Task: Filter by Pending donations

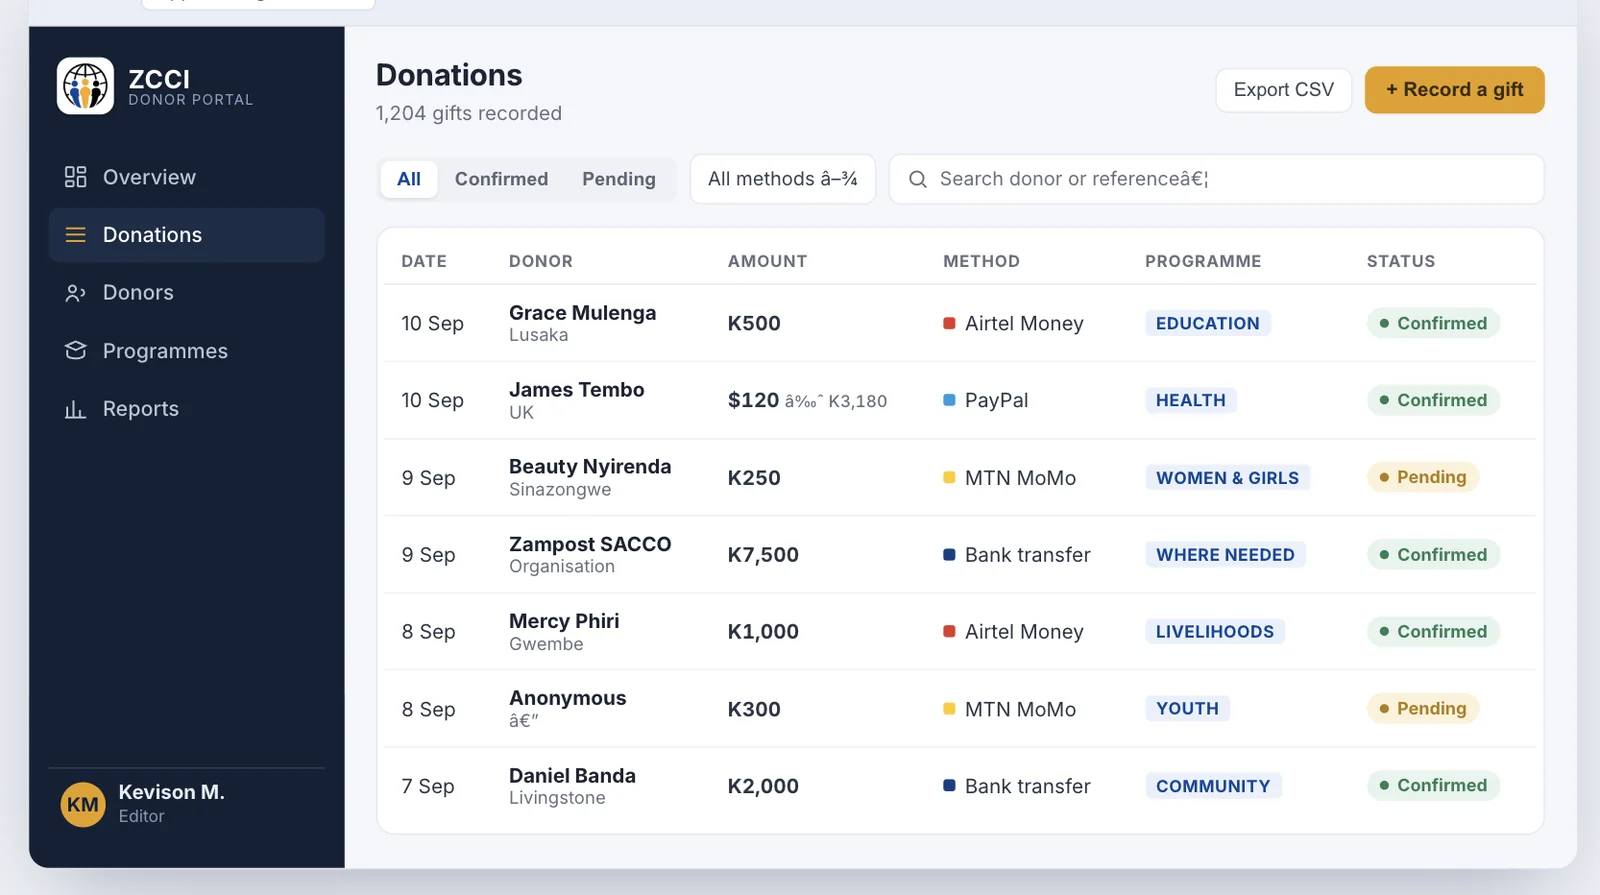Action: 619,179
